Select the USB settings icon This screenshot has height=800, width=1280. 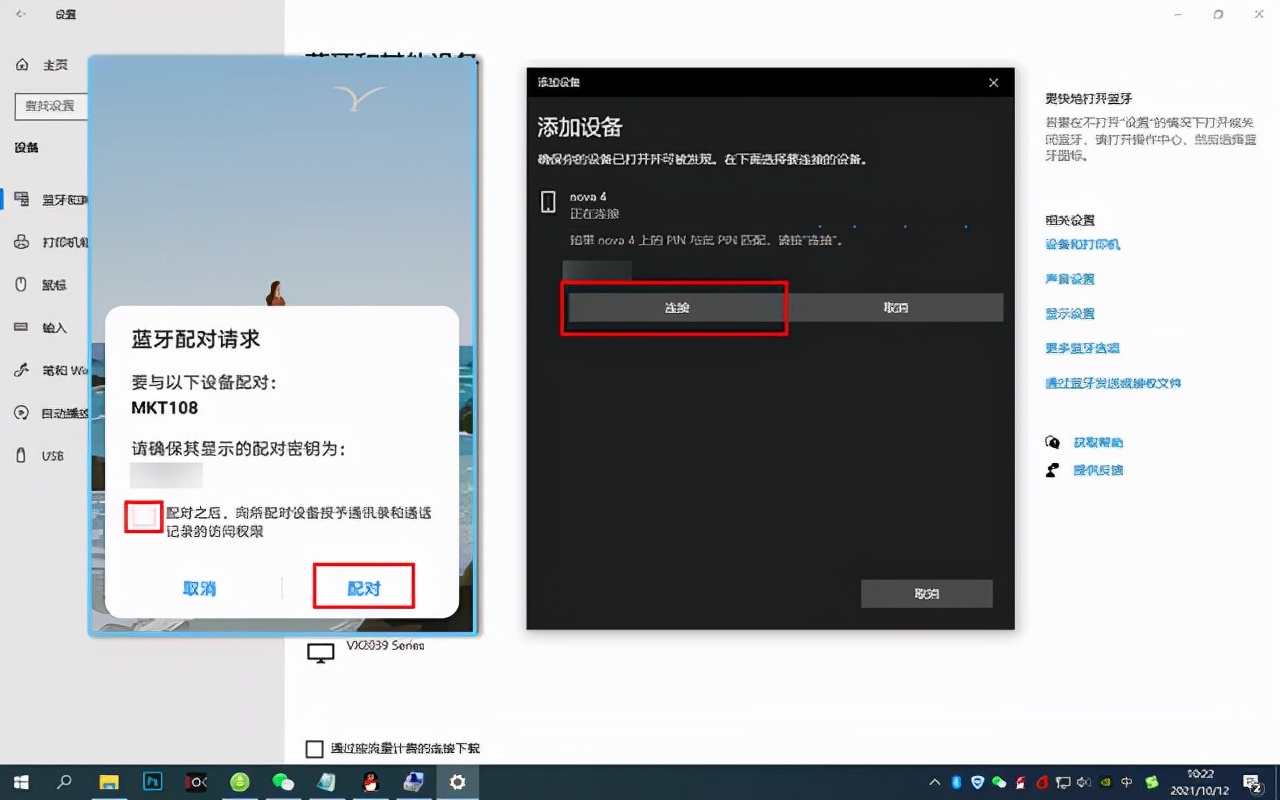40,455
